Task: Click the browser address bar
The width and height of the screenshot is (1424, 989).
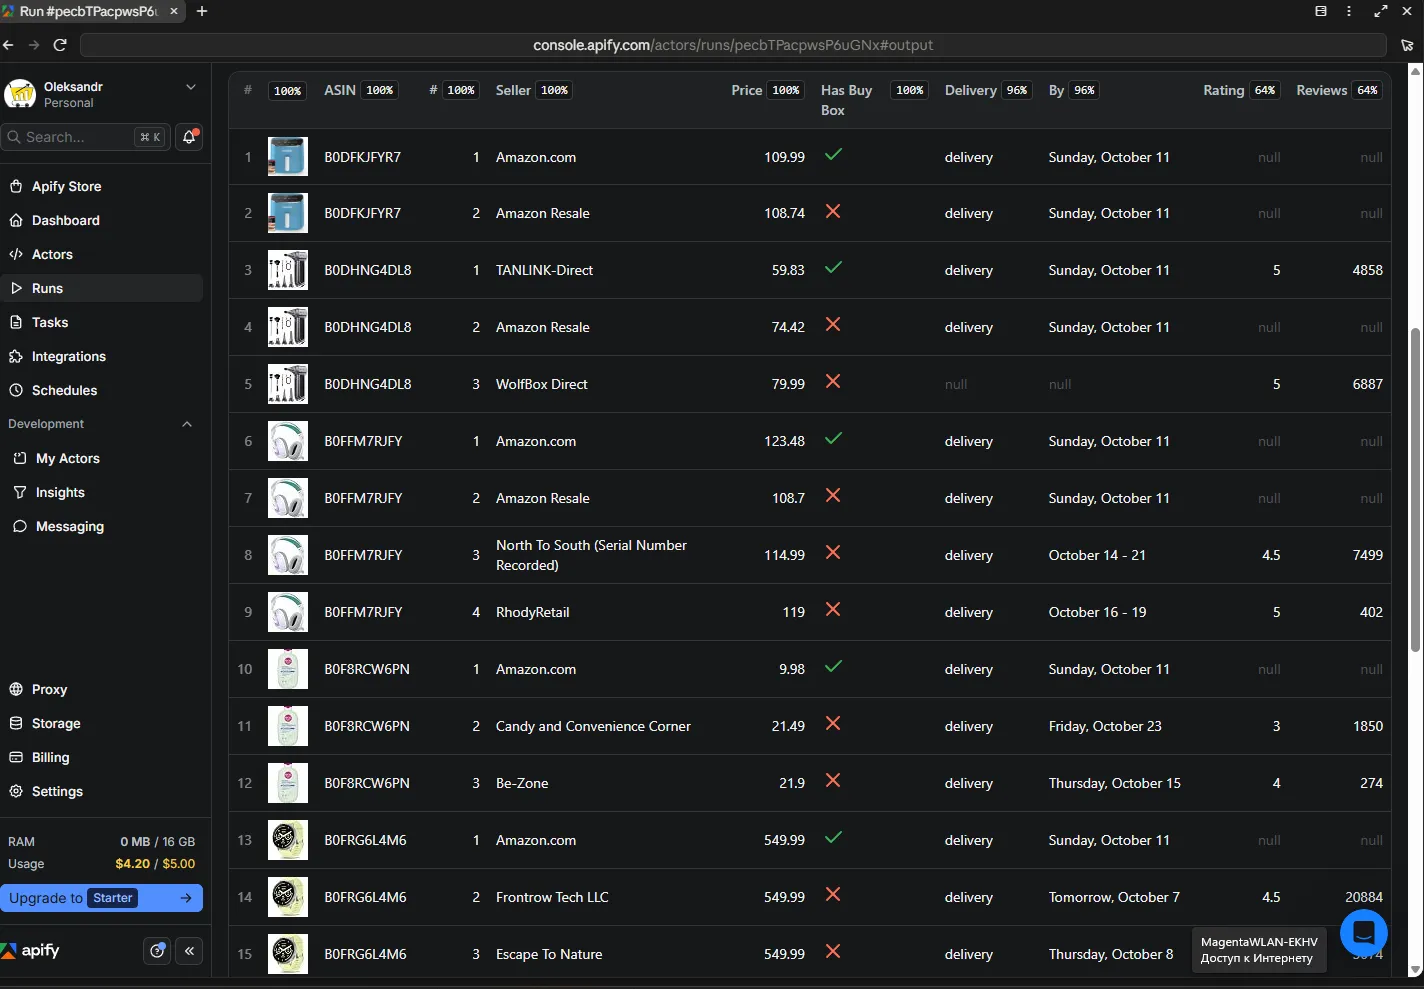Action: point(733,45)
